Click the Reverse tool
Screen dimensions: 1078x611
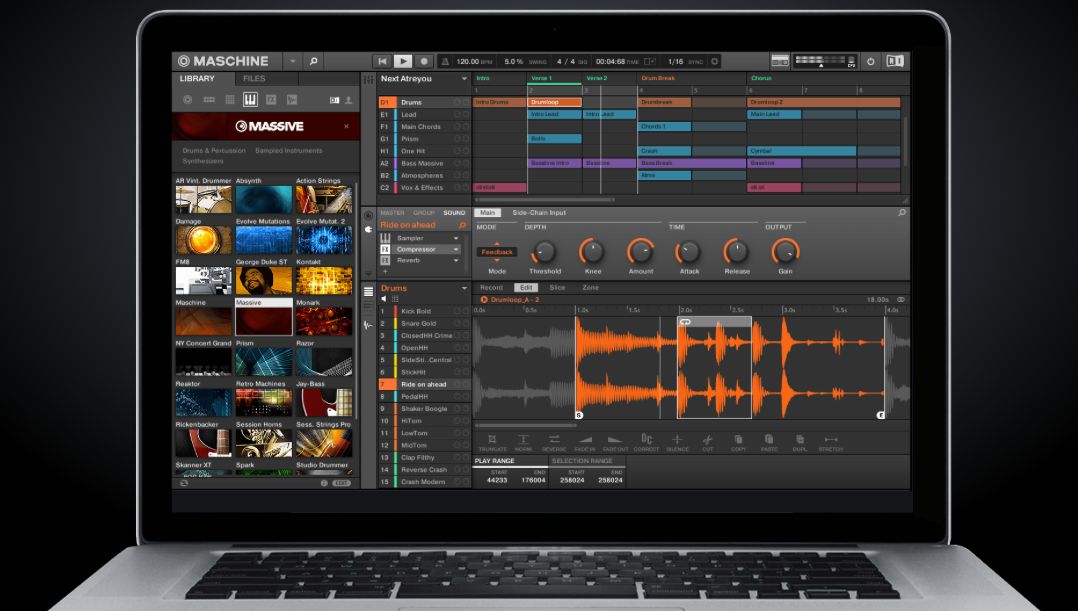(x=554, y=443)
